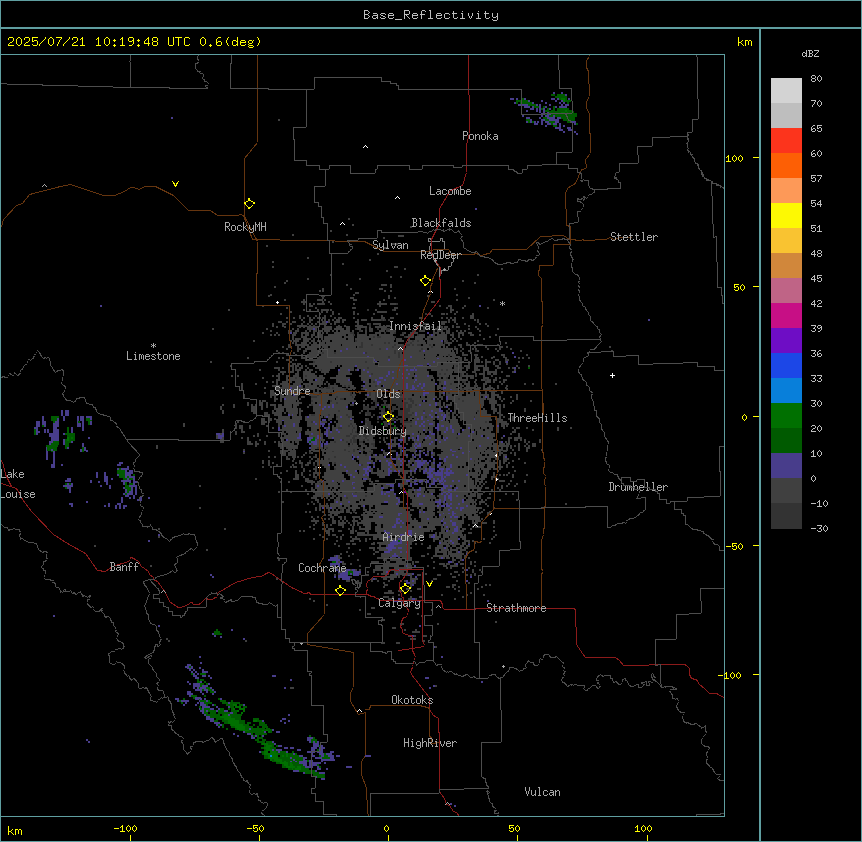
Task: Click the Lake Louise label
Action: tap(16, 484)
